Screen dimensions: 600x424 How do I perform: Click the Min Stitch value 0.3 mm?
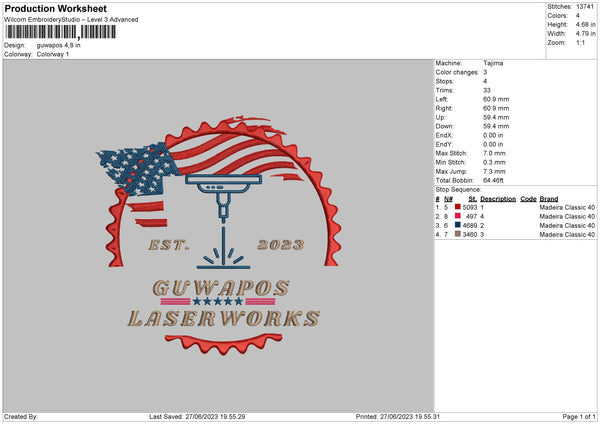[x=494, y=162]
